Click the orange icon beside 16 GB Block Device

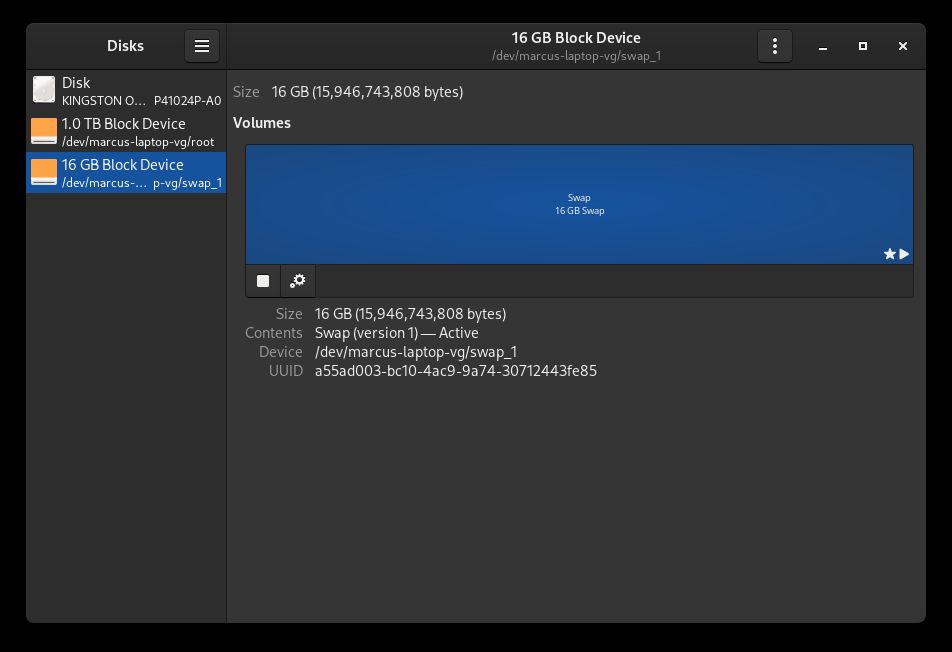[x=44, y=172]
